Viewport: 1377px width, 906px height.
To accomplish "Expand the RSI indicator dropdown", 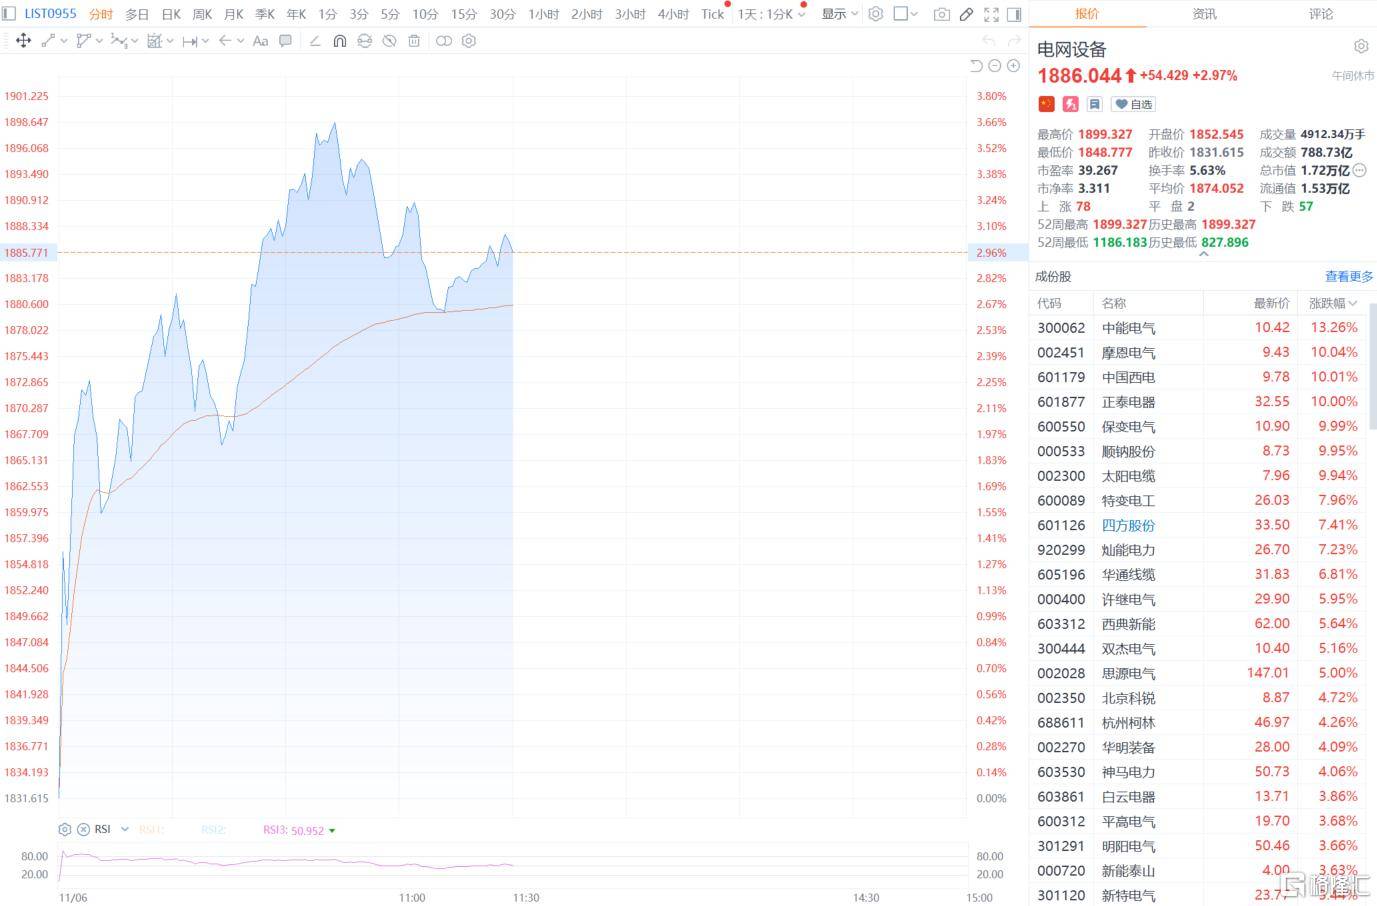I will coord(125,829).
